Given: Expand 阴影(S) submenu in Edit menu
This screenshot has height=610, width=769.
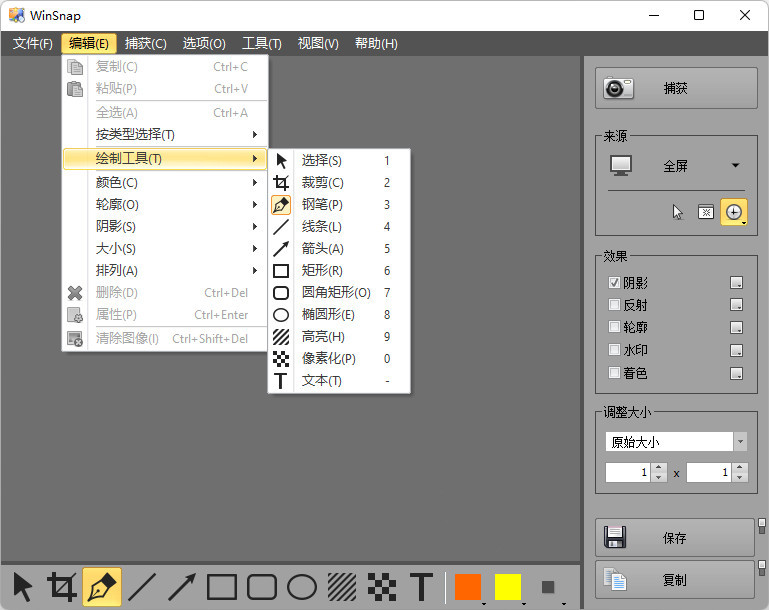Looking at the screenshot, I should 165,227.
